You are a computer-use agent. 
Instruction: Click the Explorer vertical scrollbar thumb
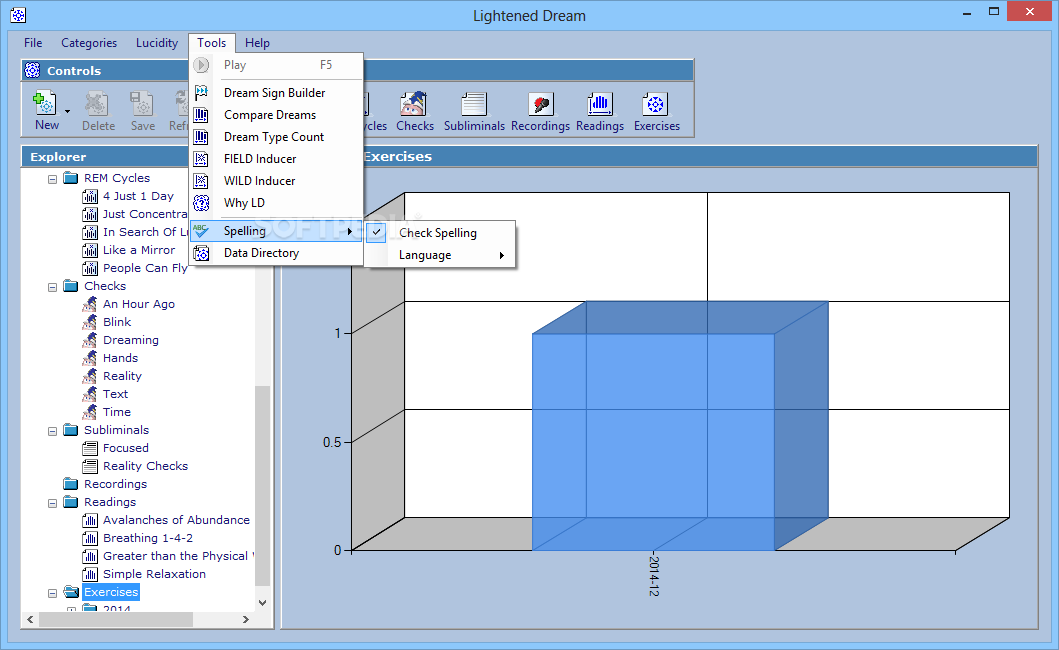coord(263,485)
